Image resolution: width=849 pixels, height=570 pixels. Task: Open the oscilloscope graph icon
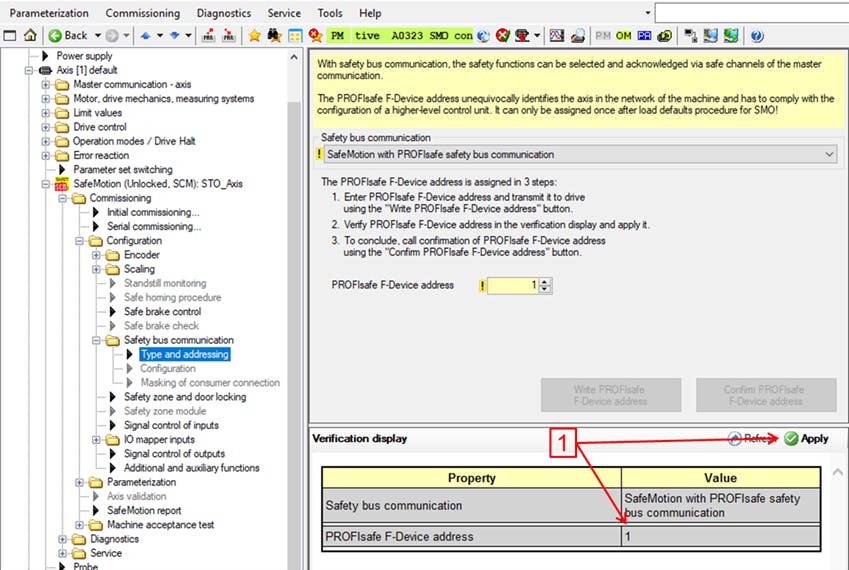[x=557, y=36]
